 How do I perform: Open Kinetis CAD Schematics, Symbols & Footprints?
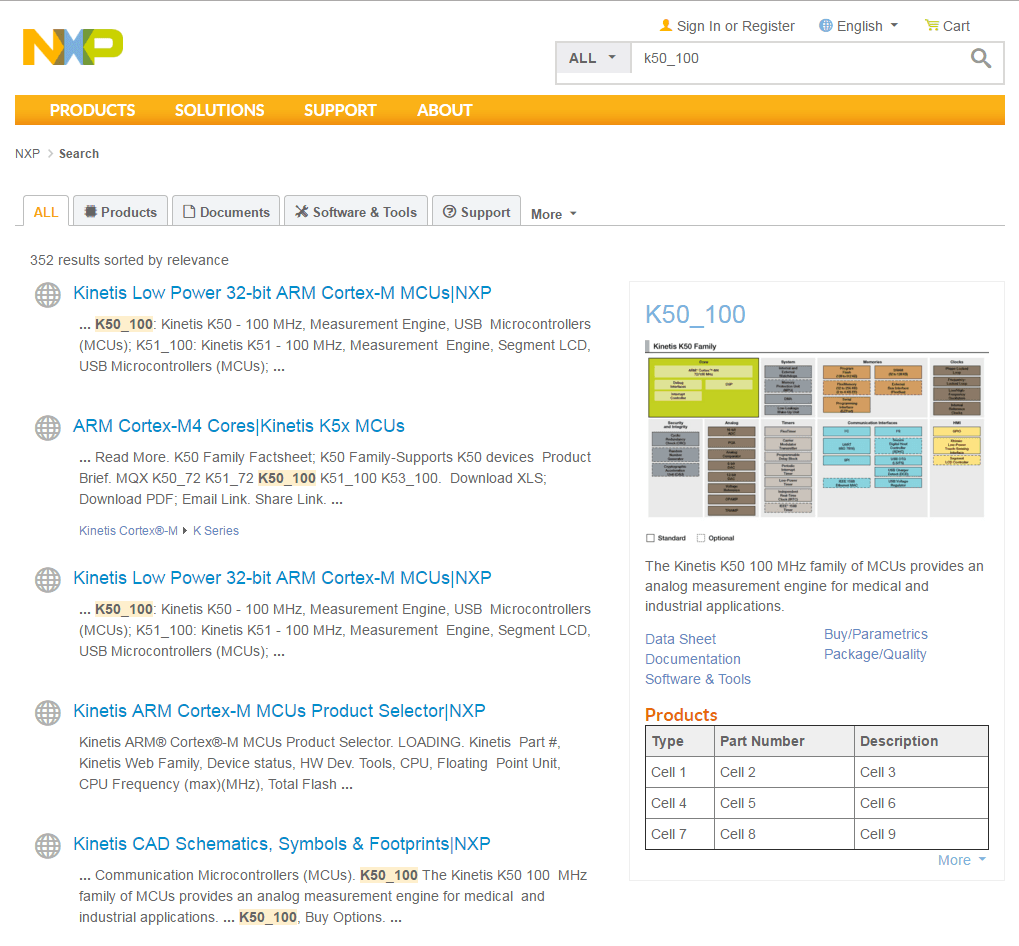coord(281,844)
